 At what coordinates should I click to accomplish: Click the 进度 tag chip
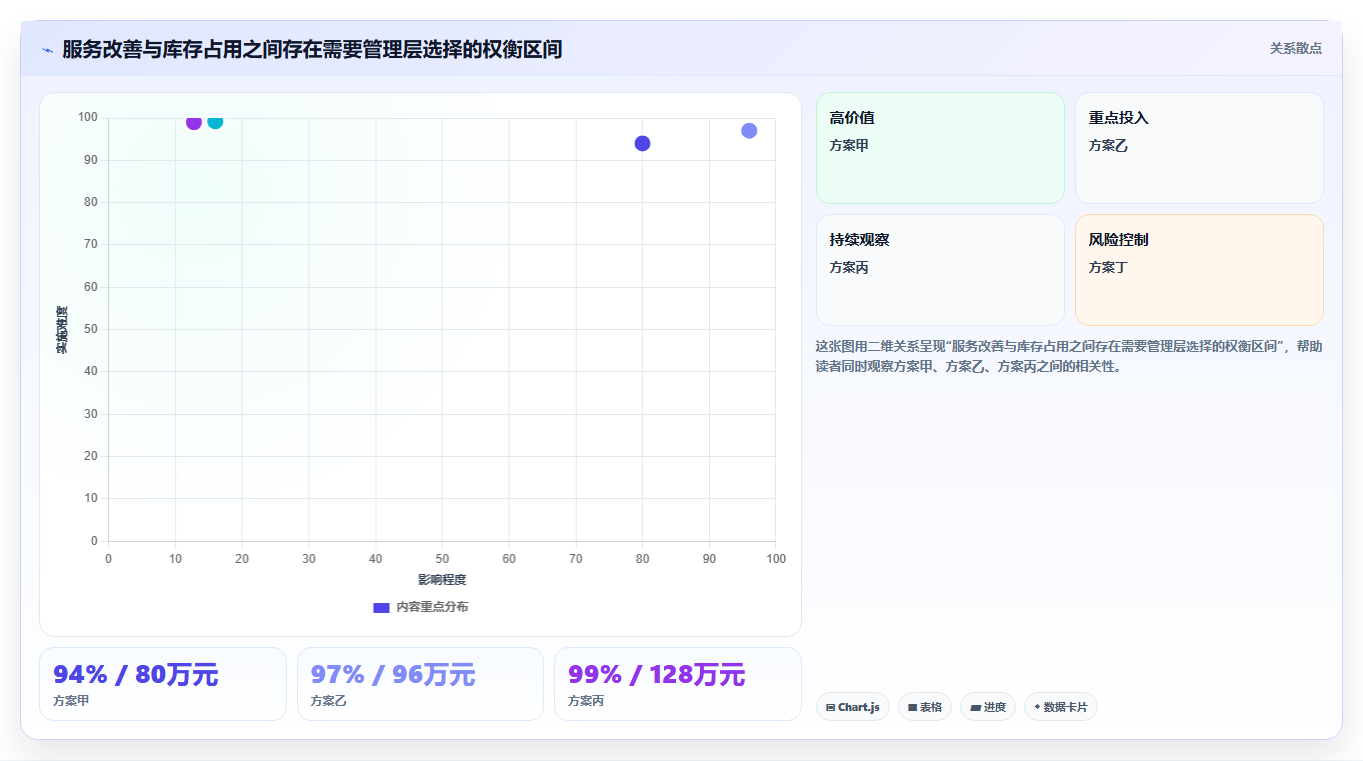[988, 707]
